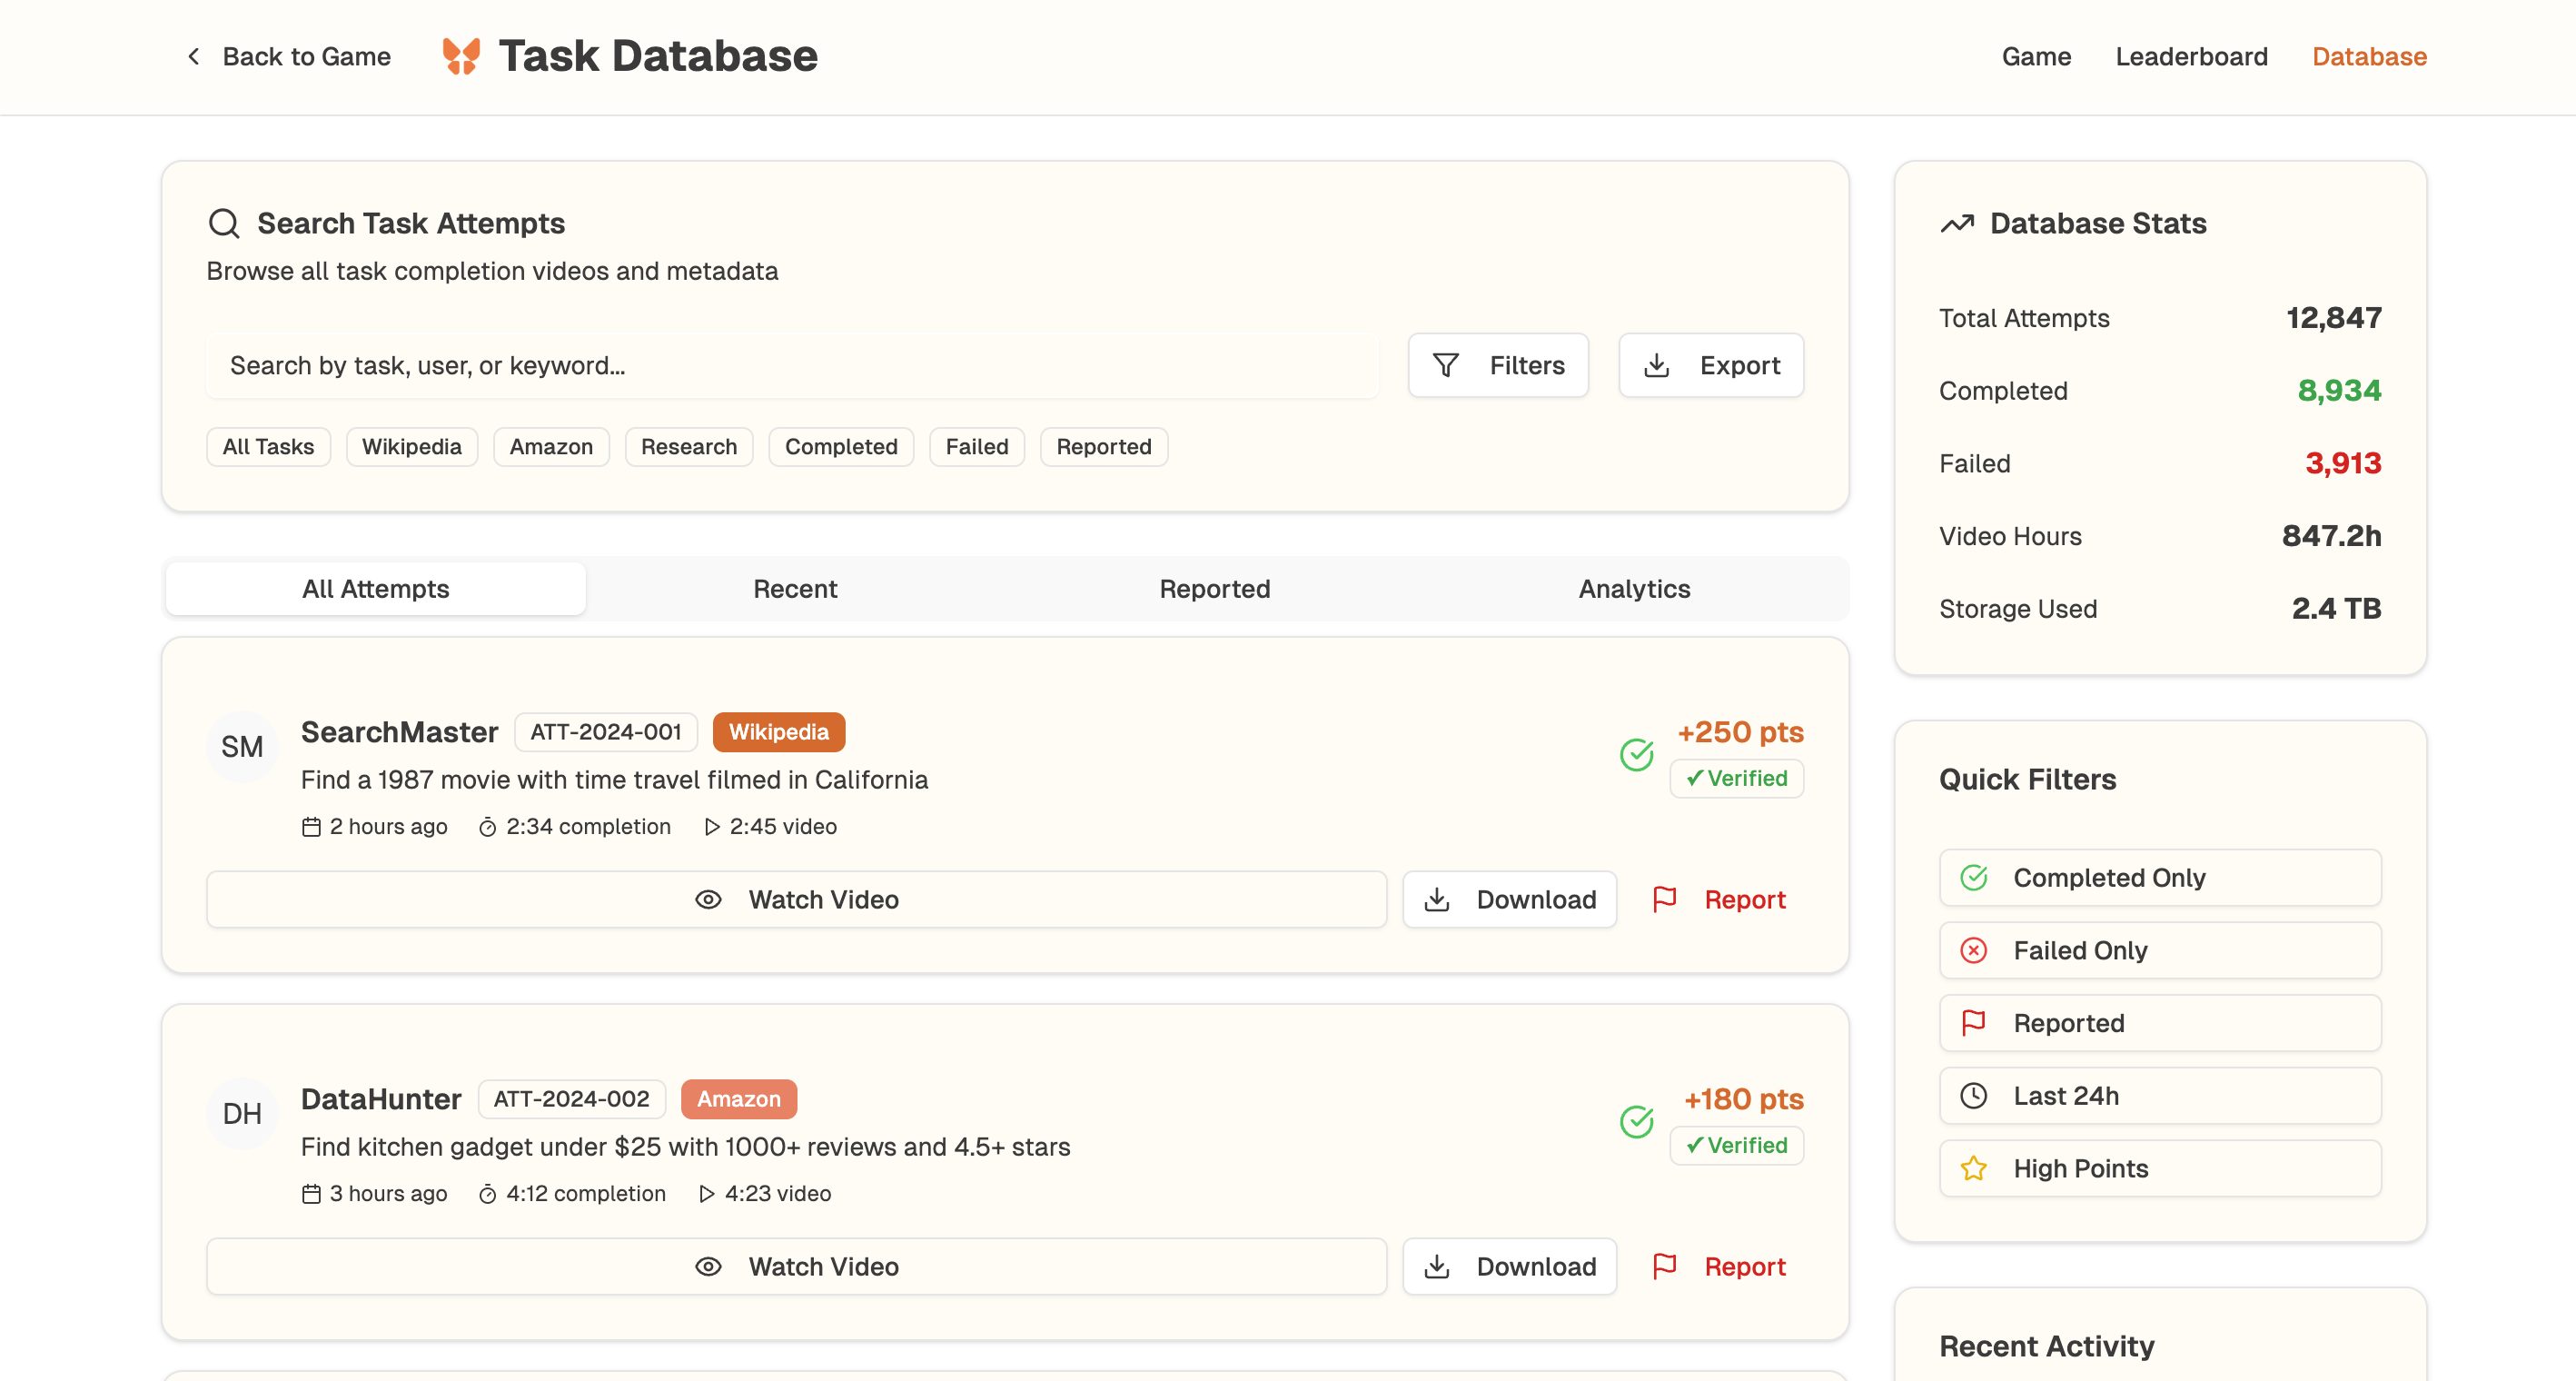The height and width of the screenshot is (1381, 2576).
Task: Open Leaderboard in the top navigation
Action: pos(2191,56)
